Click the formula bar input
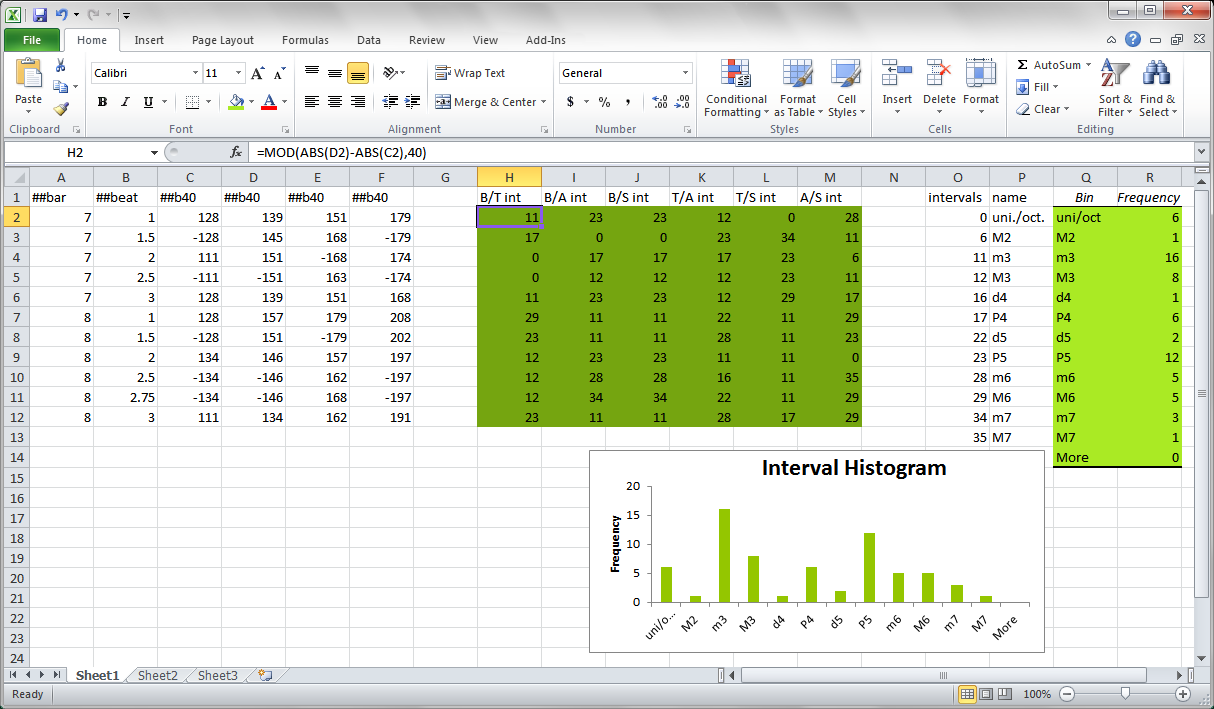 tap(720, 152)
